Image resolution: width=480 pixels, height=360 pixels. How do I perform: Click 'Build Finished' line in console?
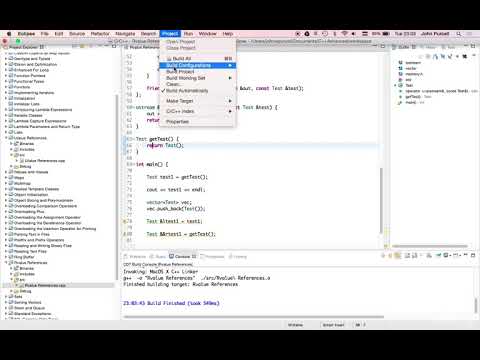tap(171, 303)
